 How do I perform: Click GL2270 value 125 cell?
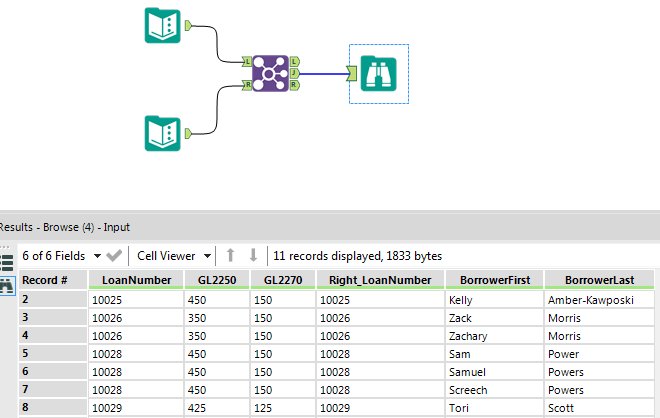coord(283,408)
